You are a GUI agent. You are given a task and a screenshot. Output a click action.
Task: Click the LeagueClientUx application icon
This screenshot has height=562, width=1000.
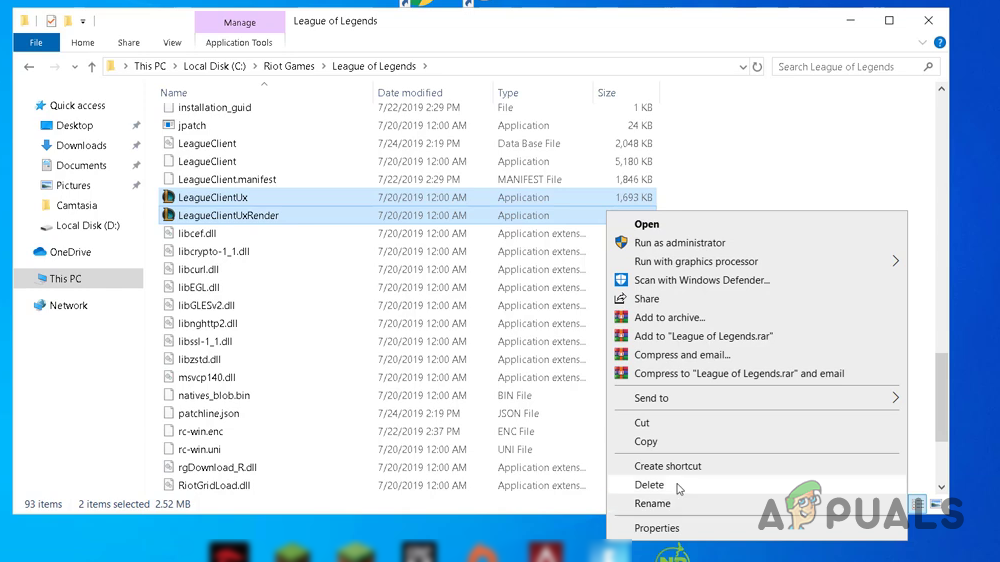click(169, 198)
